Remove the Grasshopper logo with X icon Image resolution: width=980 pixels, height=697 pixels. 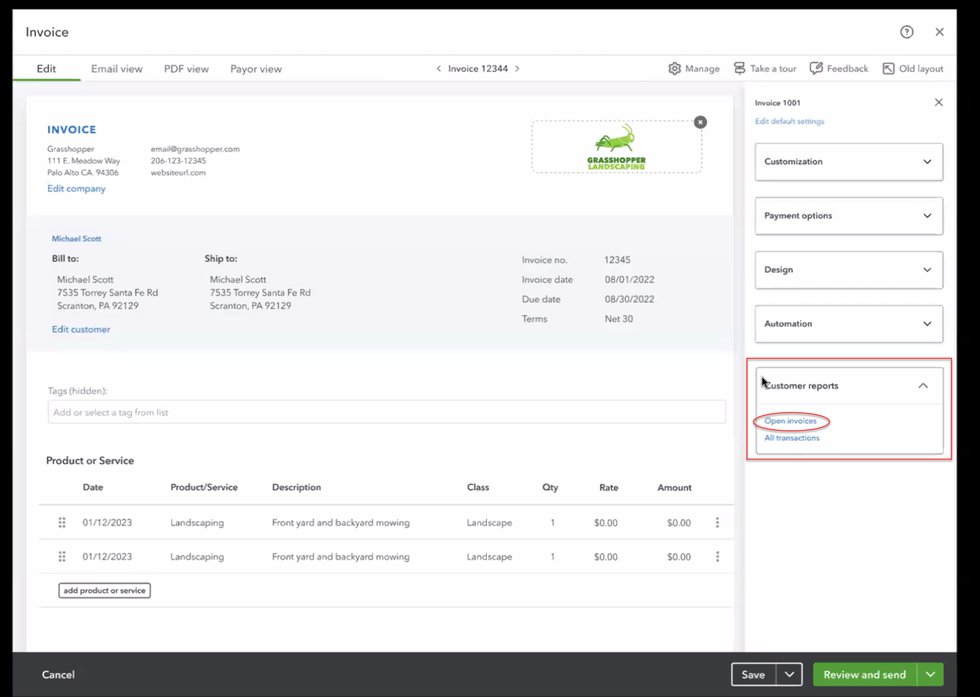tap(700, 122)
